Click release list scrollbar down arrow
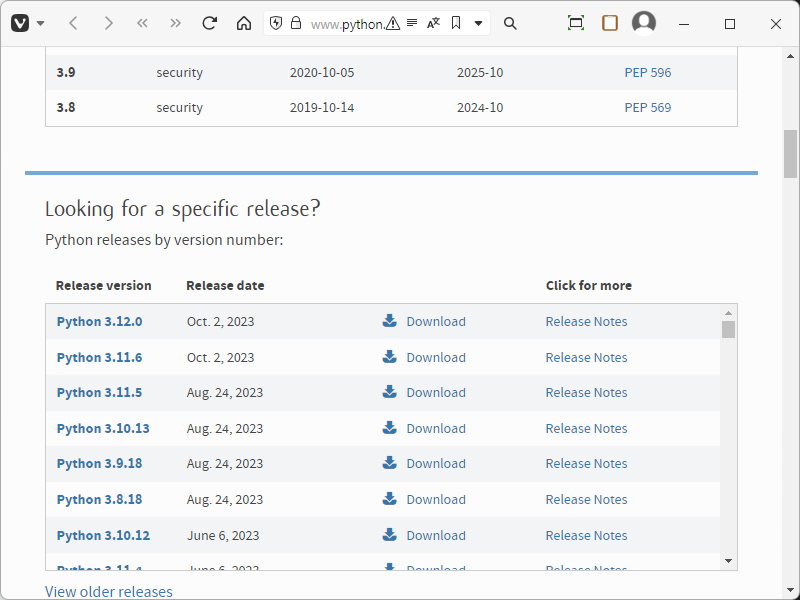Screen dimensions: 800x600 729,561
